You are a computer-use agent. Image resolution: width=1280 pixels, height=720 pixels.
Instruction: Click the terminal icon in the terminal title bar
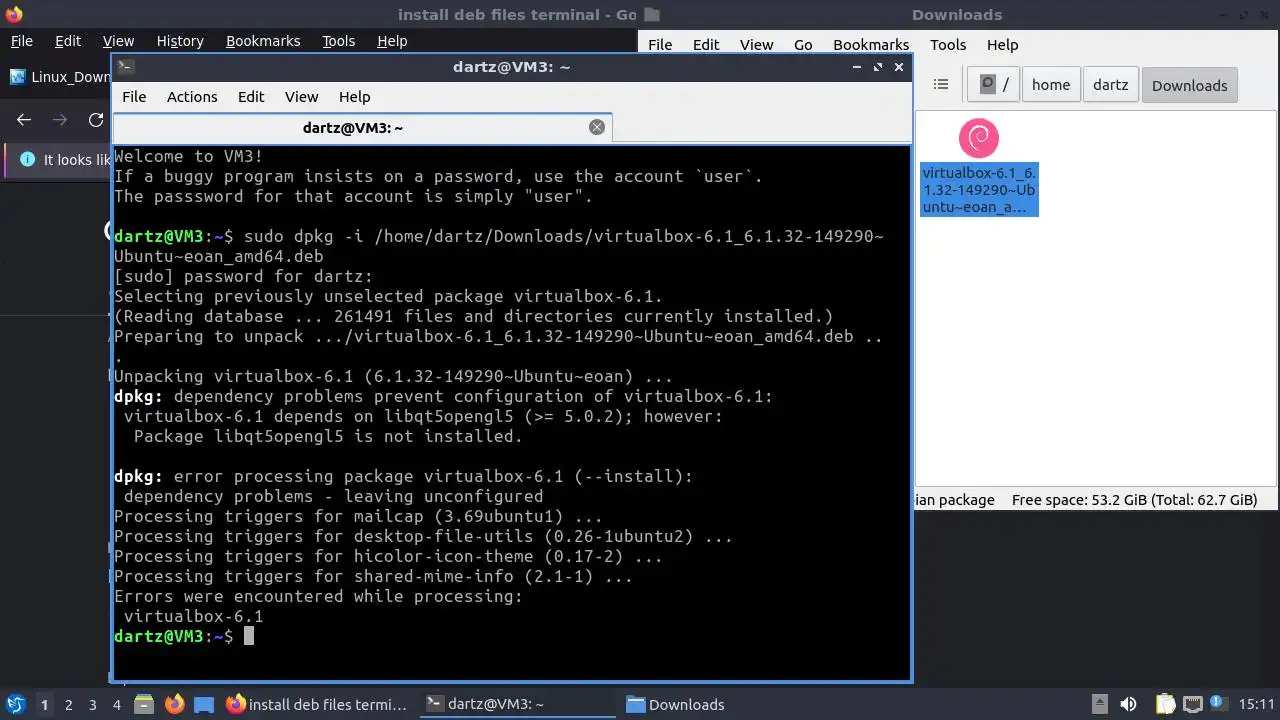coord(125,67)
